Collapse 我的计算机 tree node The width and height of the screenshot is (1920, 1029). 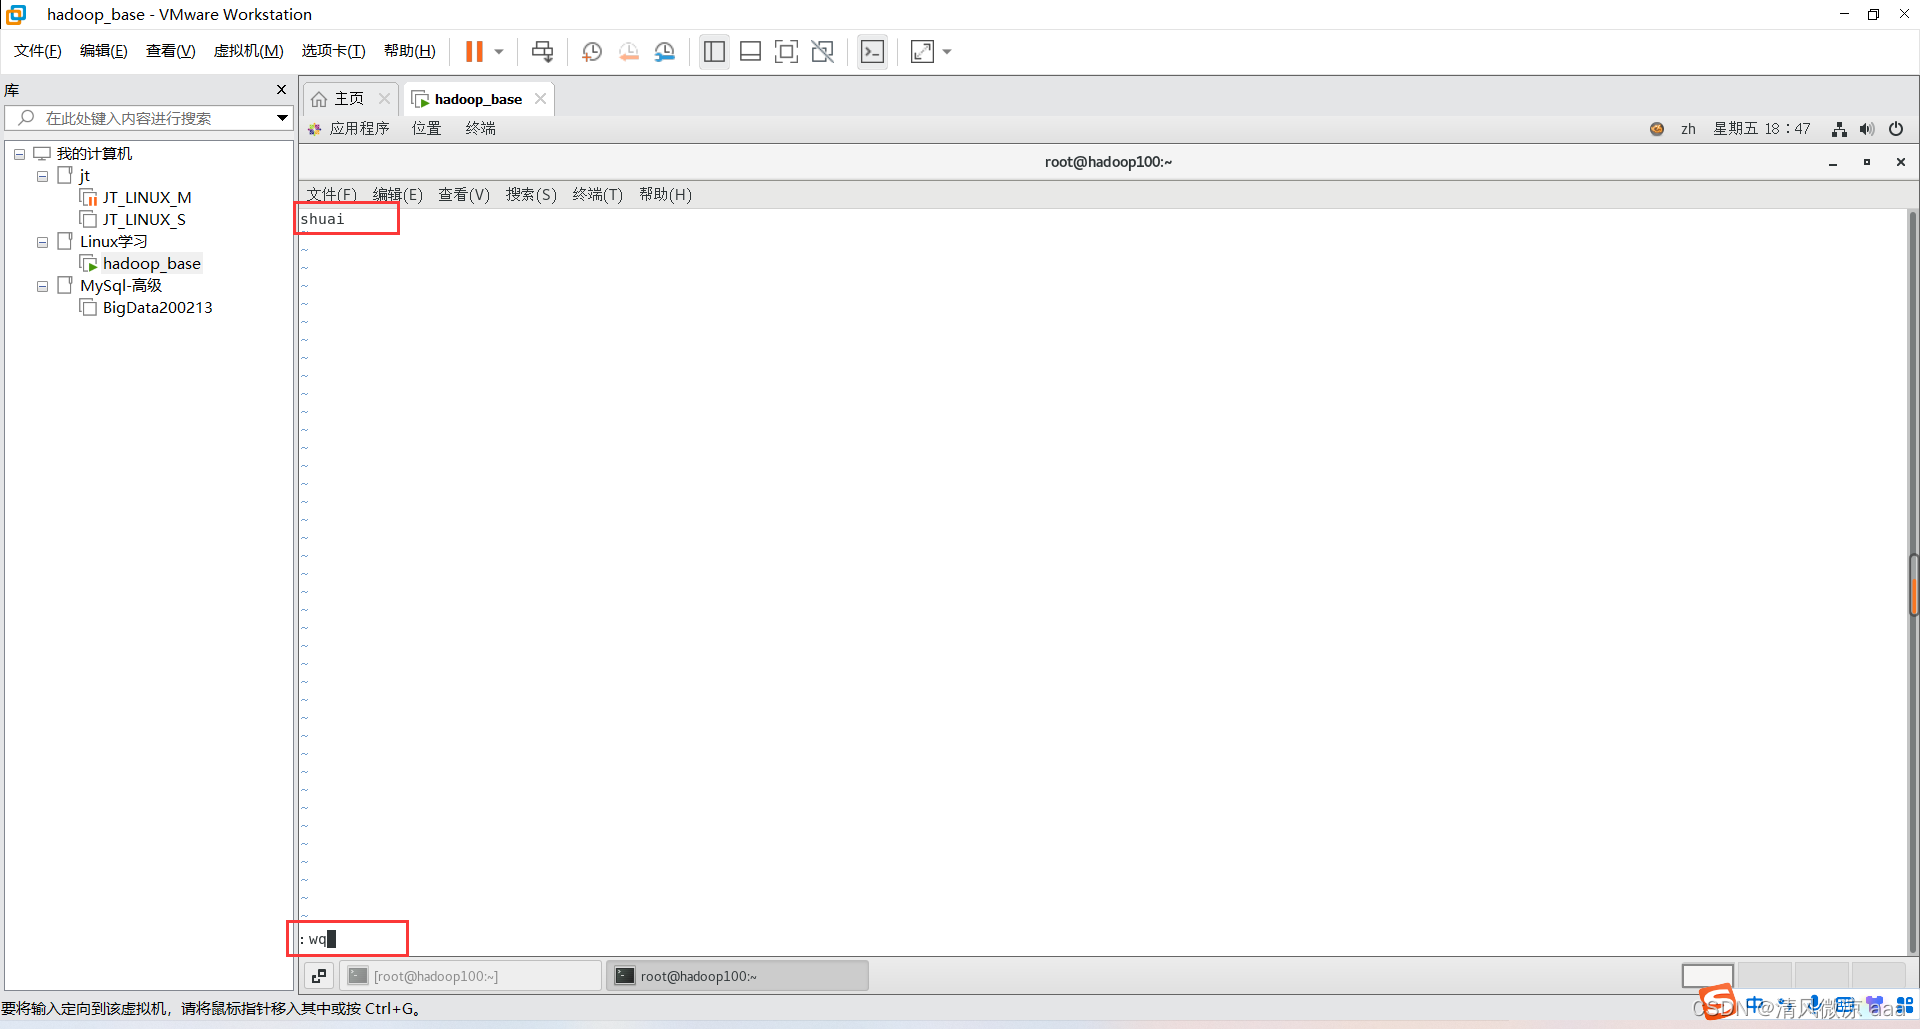19,154
